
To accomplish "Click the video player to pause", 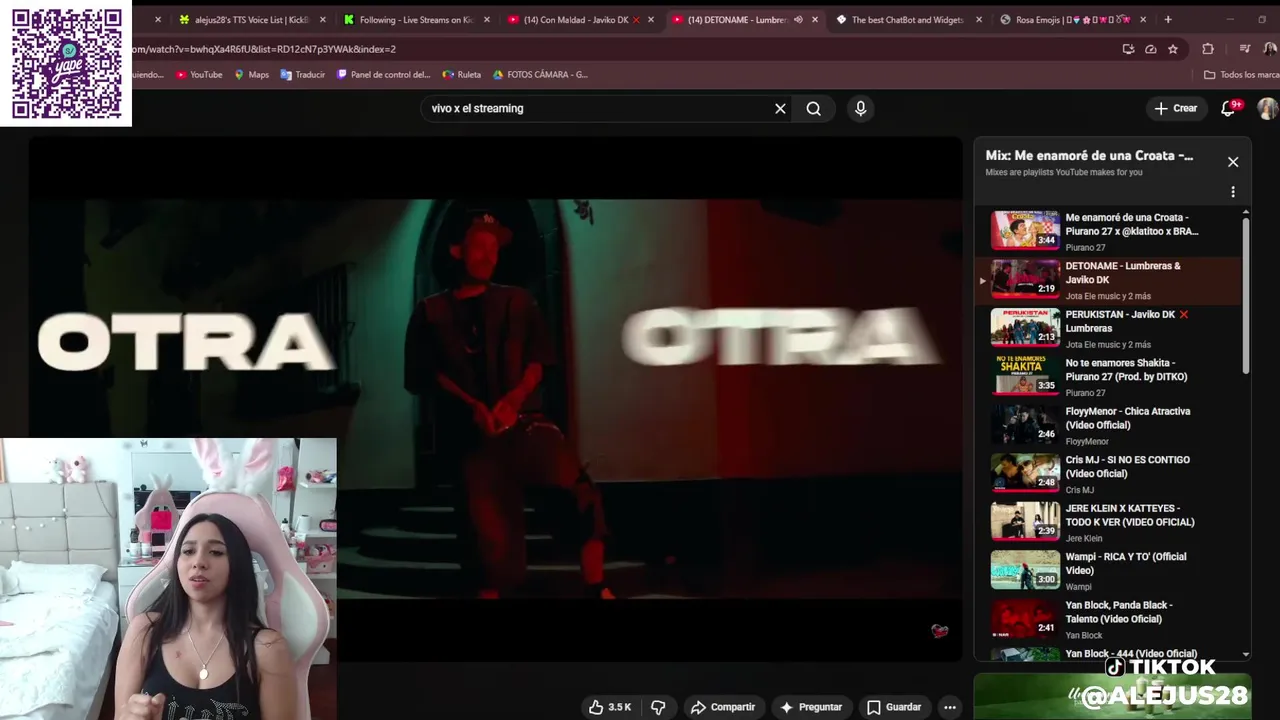I will [495, 398].
